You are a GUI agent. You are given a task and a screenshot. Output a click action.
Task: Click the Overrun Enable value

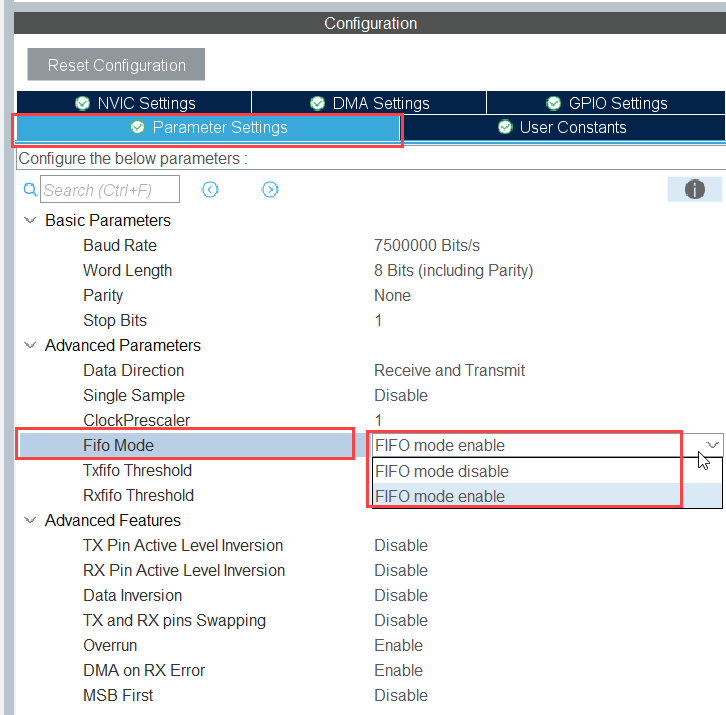pyautogui.click(x=398, y=645)
